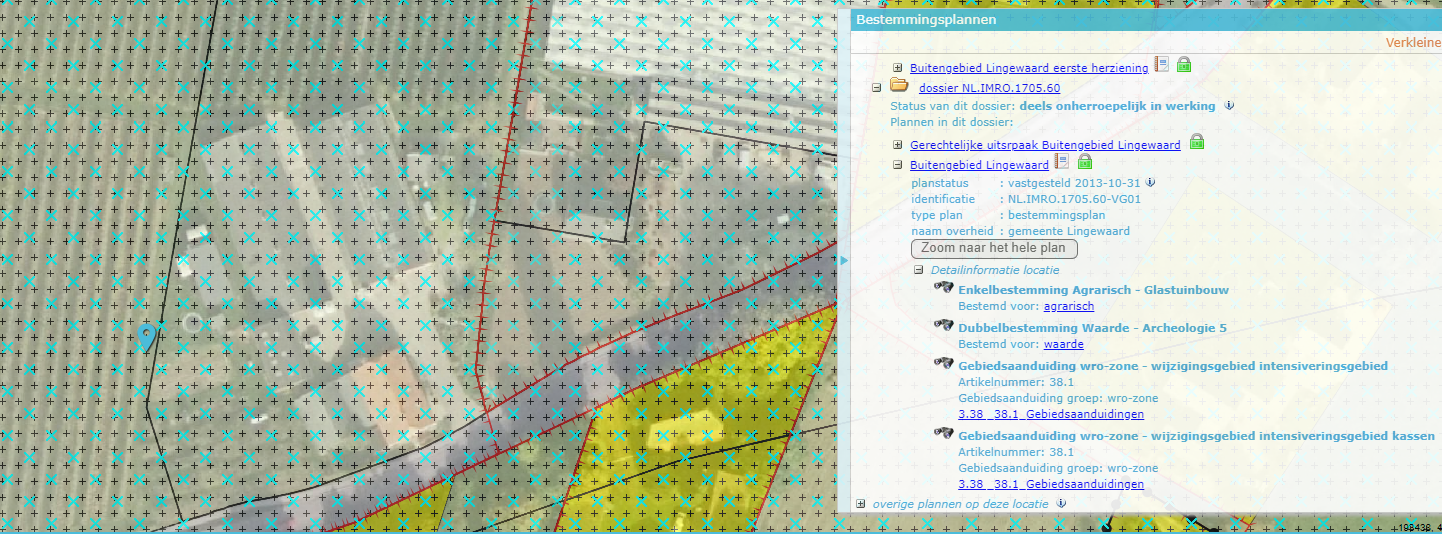The width and height of the screenshot is (1442, 534).
Task: Collapse side panel using small arrow handle
Action: point(844,260)
